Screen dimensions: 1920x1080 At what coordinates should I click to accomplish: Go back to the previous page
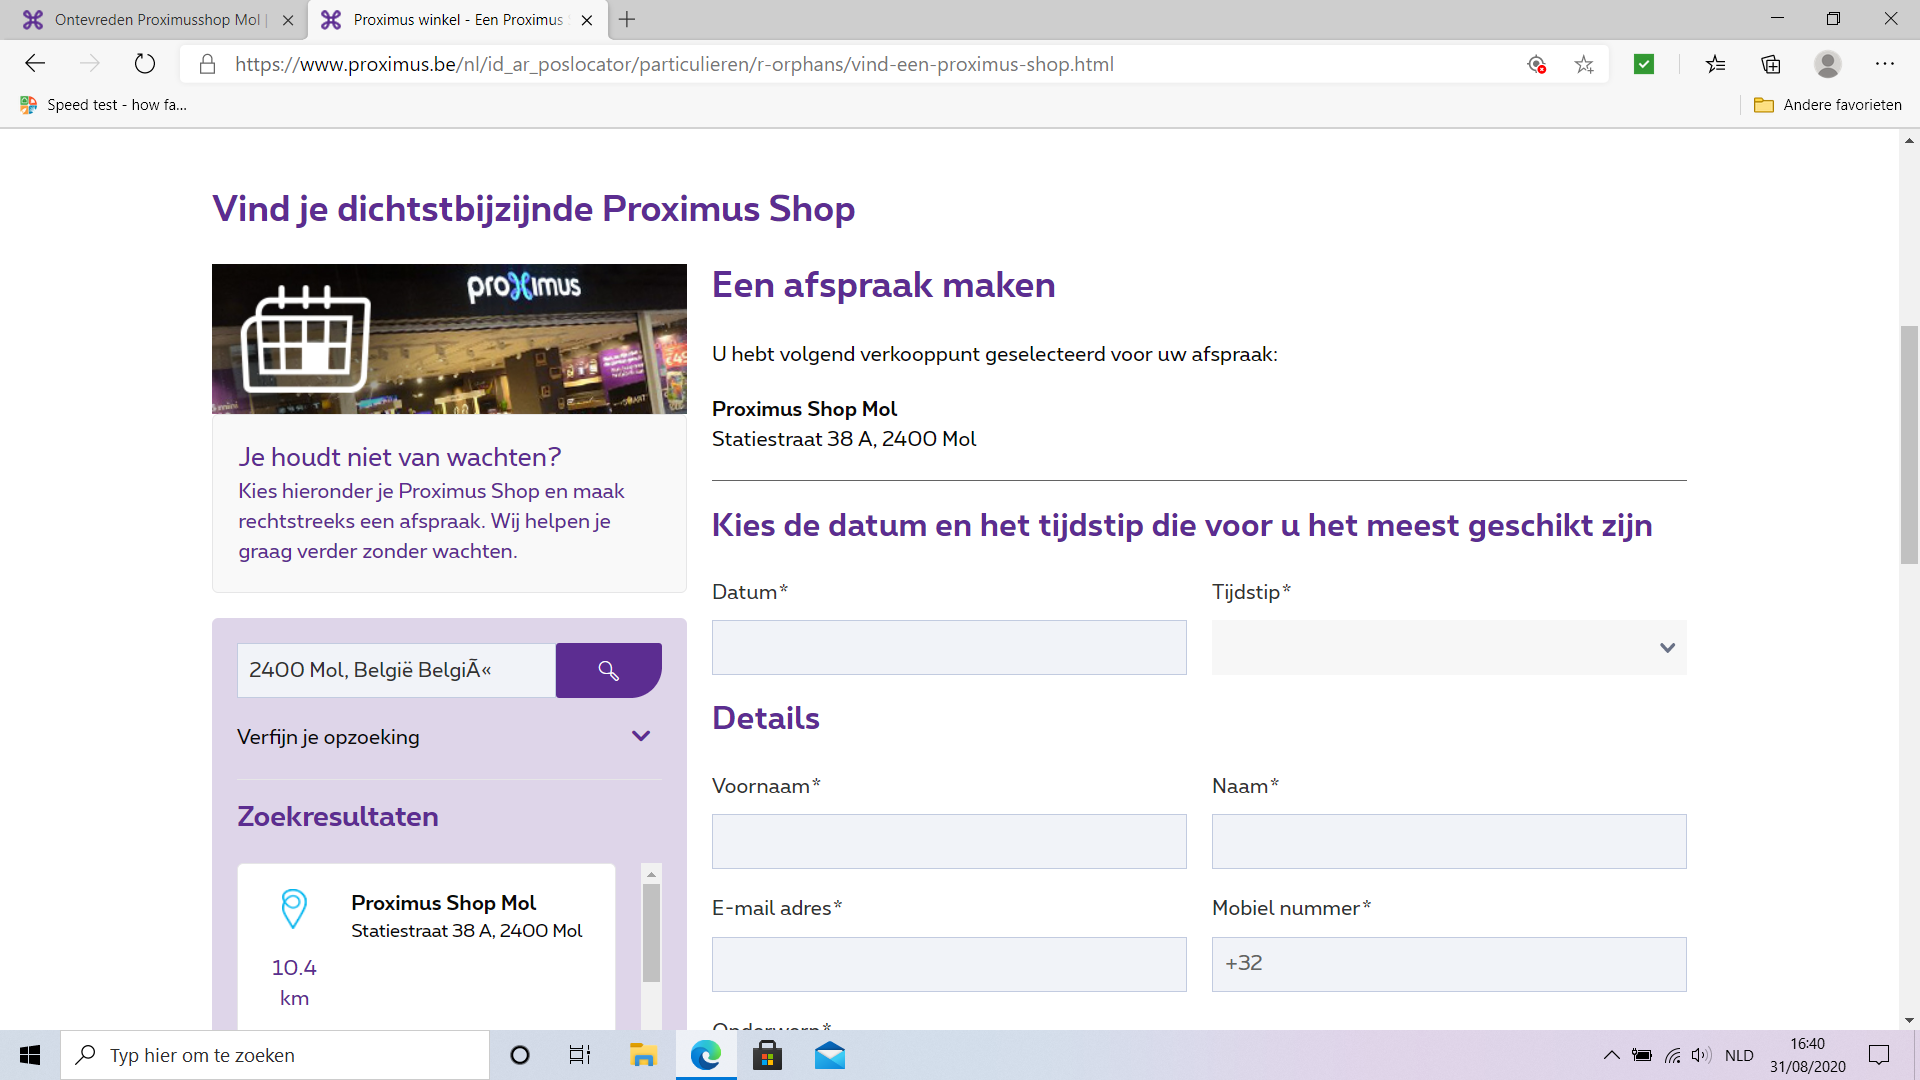pyautogui.click(x=35, y=64)
